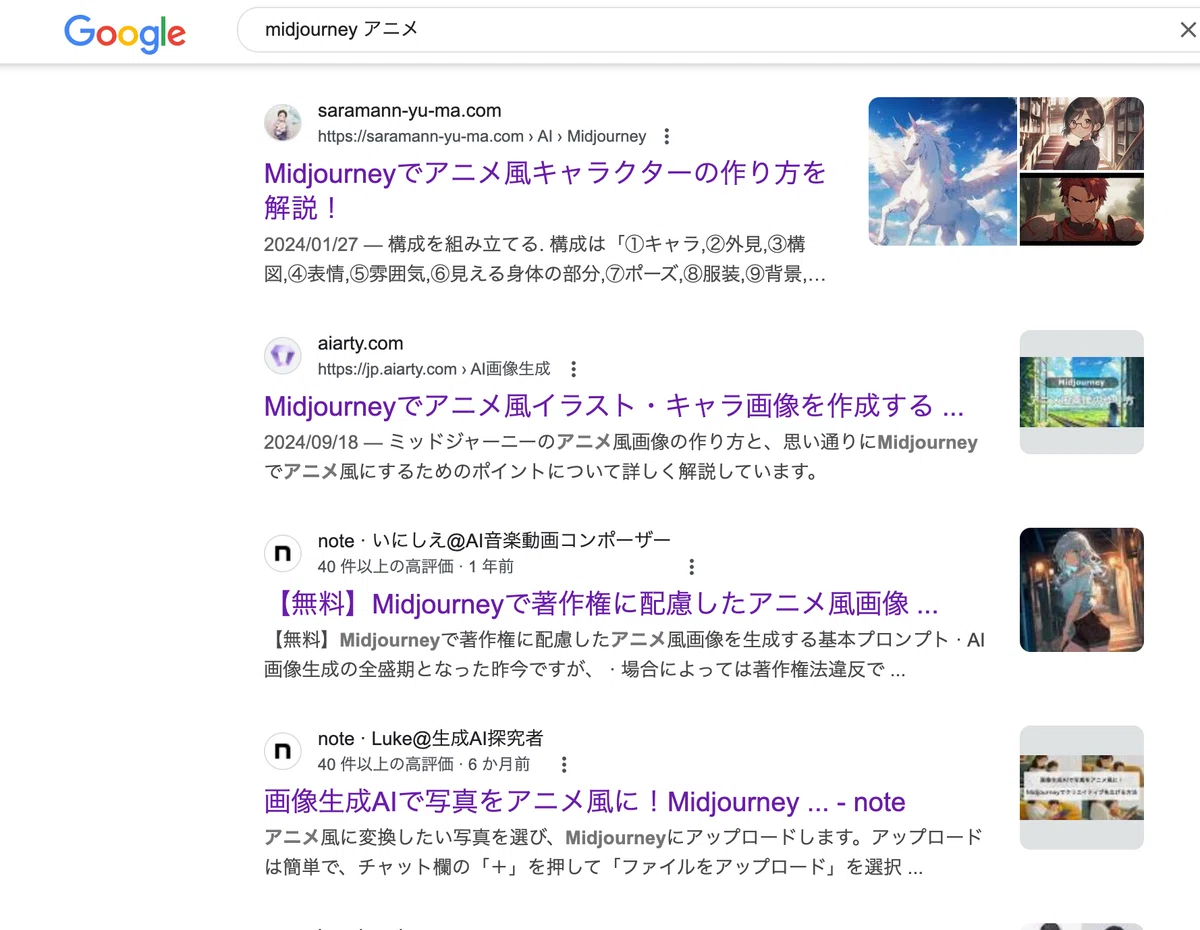Open Midjourneyでアニメ風イラスト・キャラ画像を作成する link

[614, 406]
